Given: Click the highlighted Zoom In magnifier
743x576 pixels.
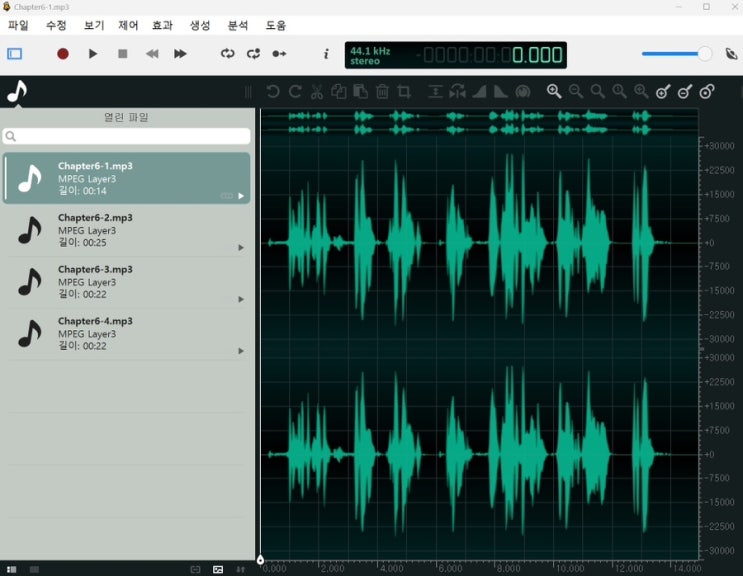Looking at the screenshot, I should [x=554, y=92].
